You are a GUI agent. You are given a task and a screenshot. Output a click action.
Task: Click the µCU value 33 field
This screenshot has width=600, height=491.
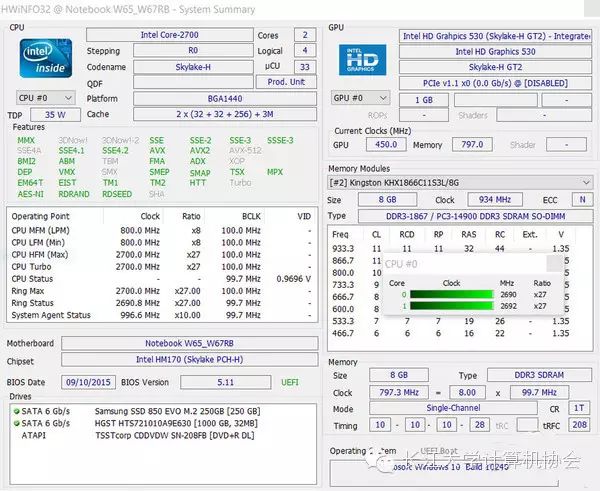pyautogui.click(x=305, y=67)
